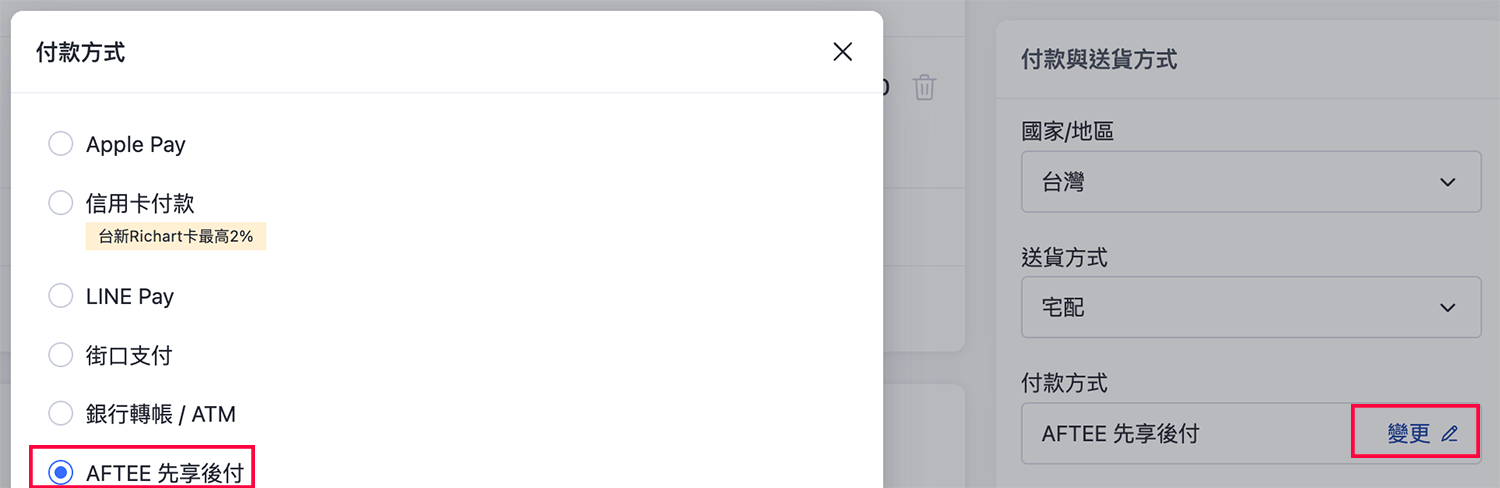Click AFTEE 先享後付 text in side panel field
The image size is (1500, 488).
(1120, 434)
